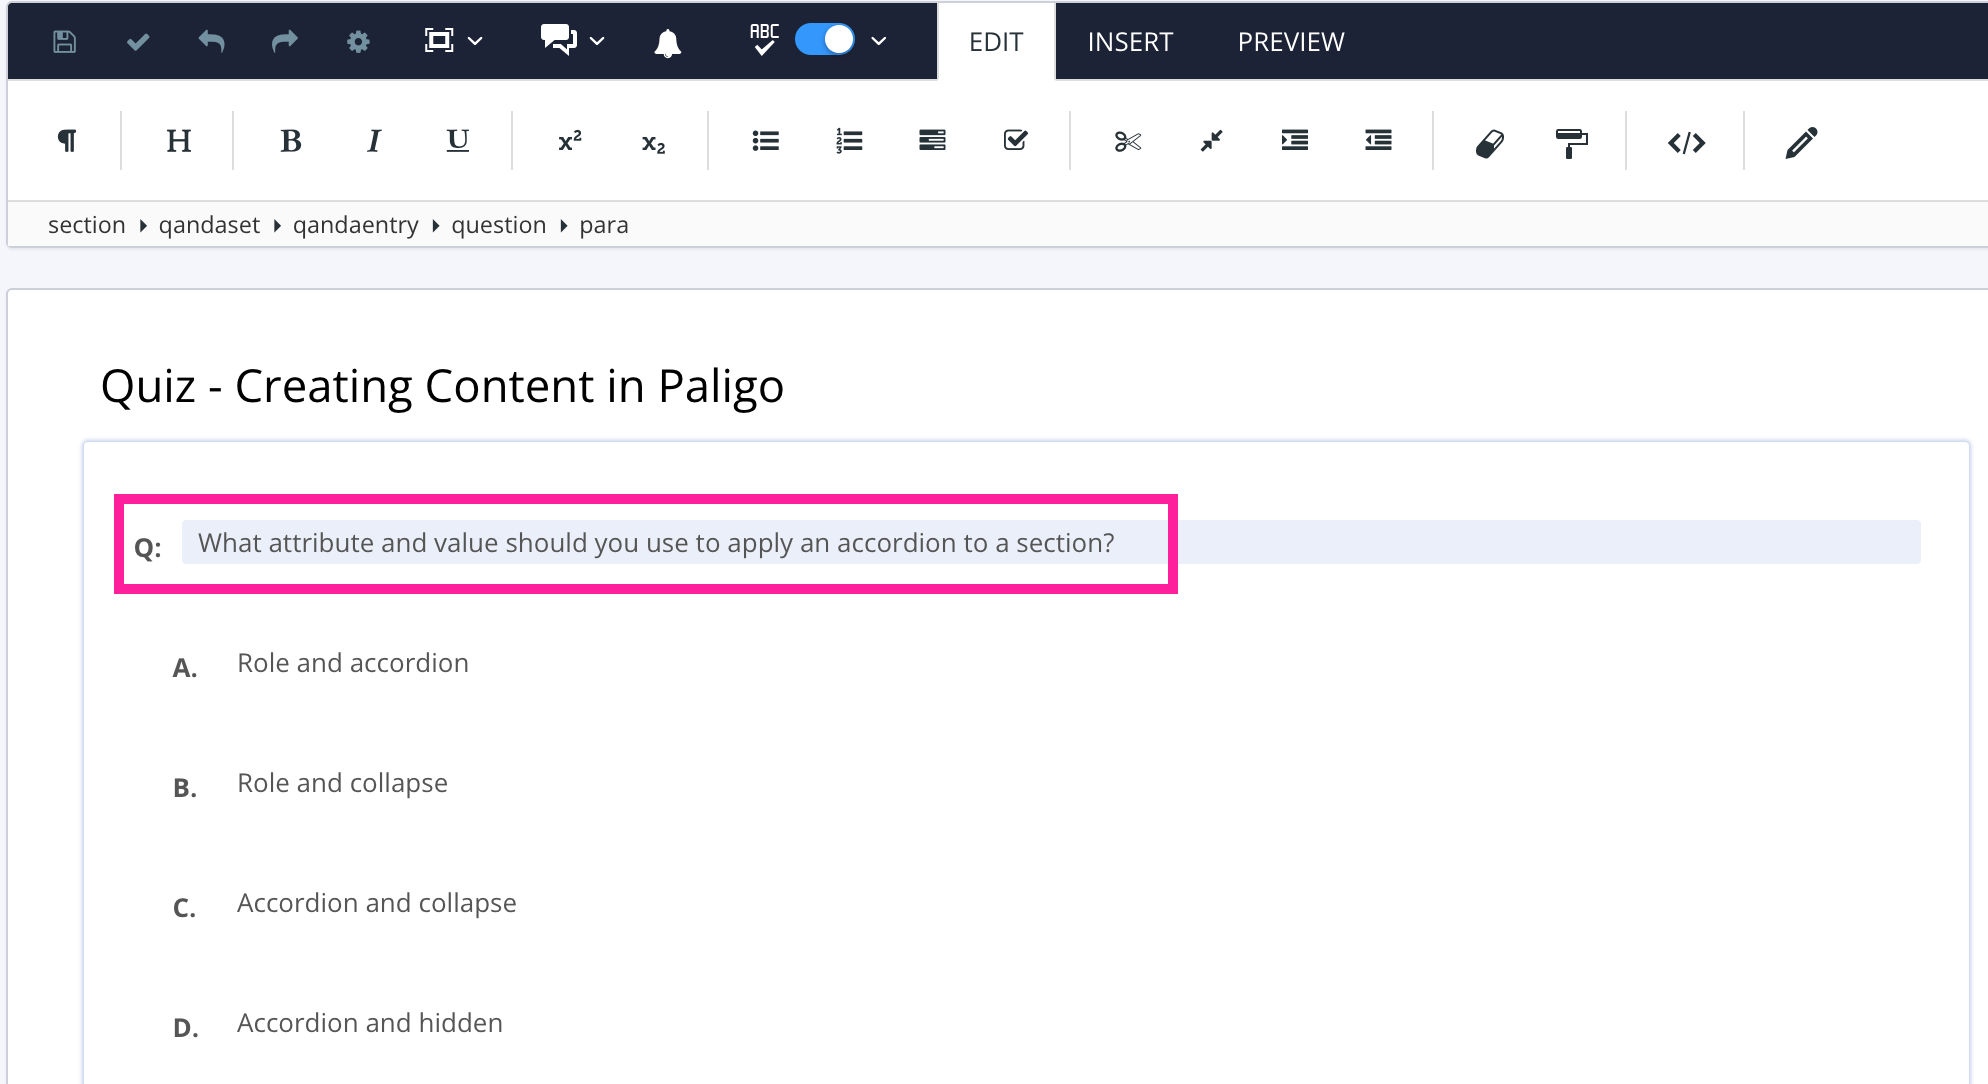Select the Save icon
Screen dimensions: 1988x1084
(63, 40)
